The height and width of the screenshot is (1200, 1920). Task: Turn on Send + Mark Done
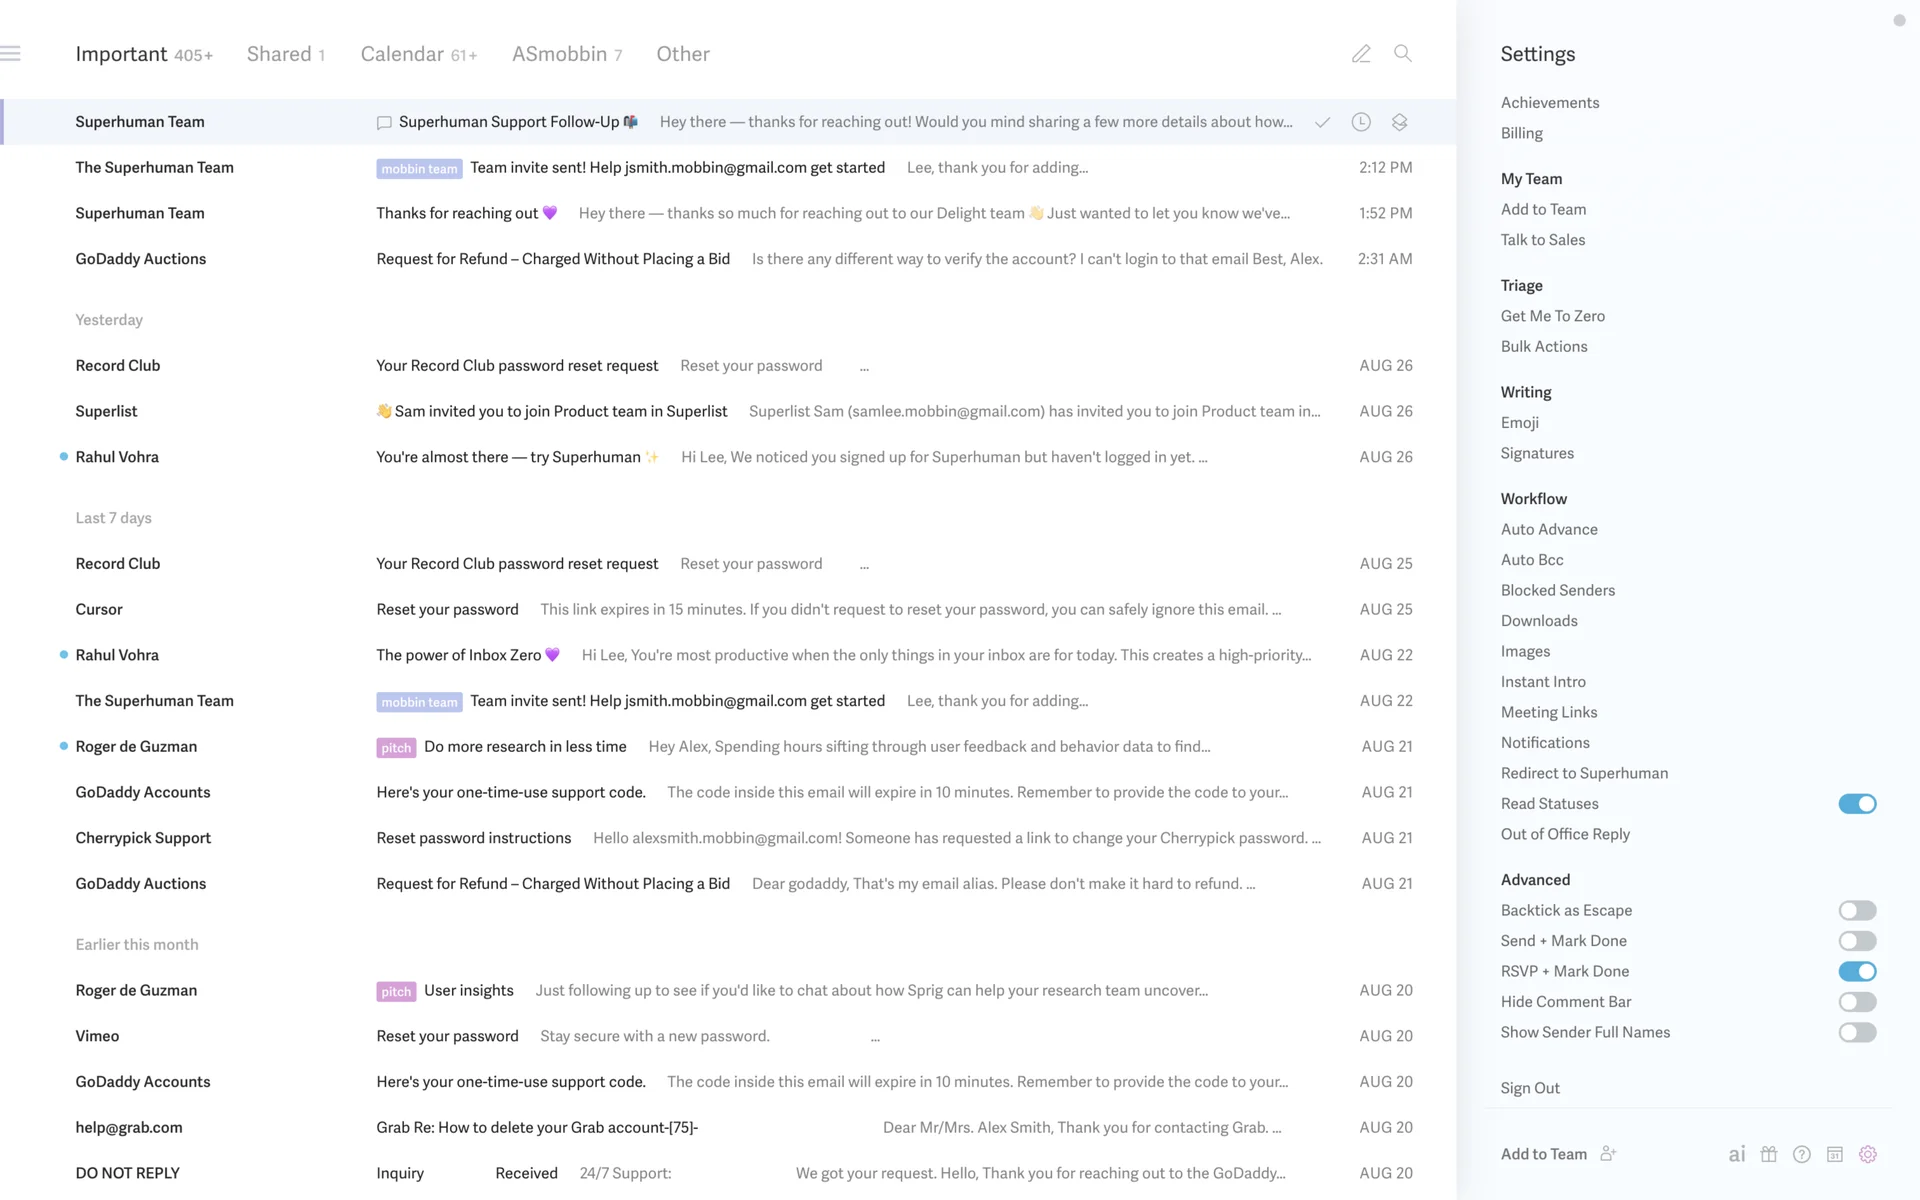click(1857, 941)
